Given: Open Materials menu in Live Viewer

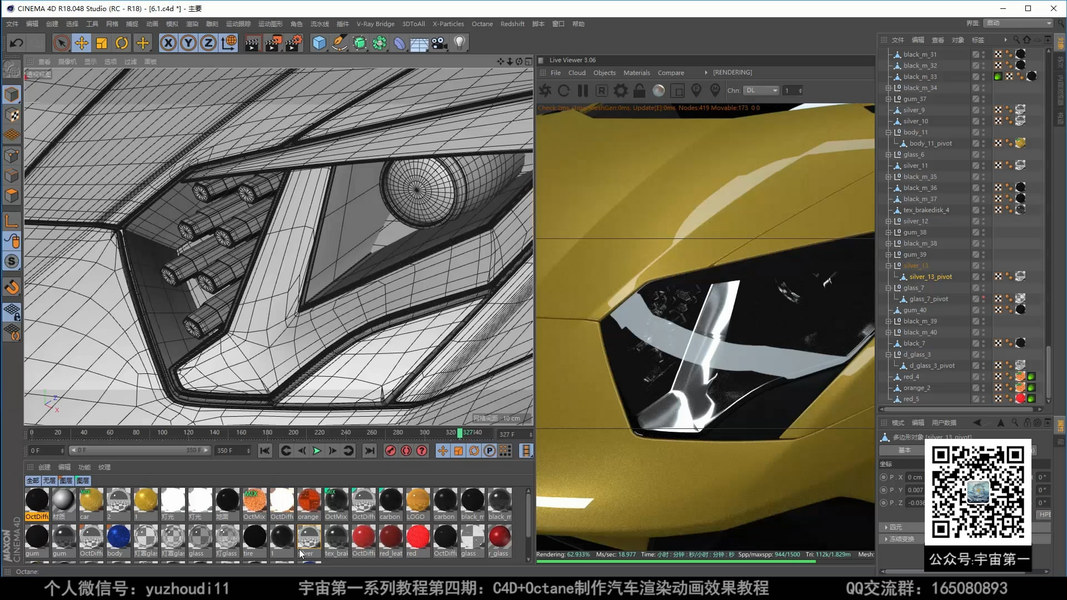Looking at the screenshot, I should click(x=636, y=73).
